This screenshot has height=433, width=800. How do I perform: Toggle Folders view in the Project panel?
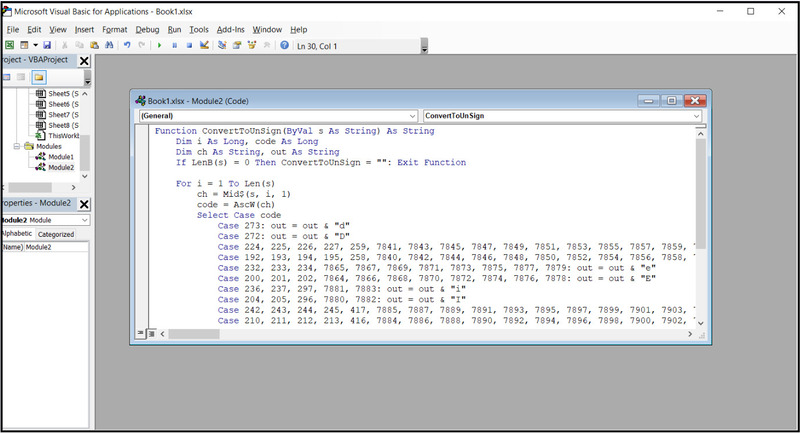pyautogui.click(x=39, y=77)
